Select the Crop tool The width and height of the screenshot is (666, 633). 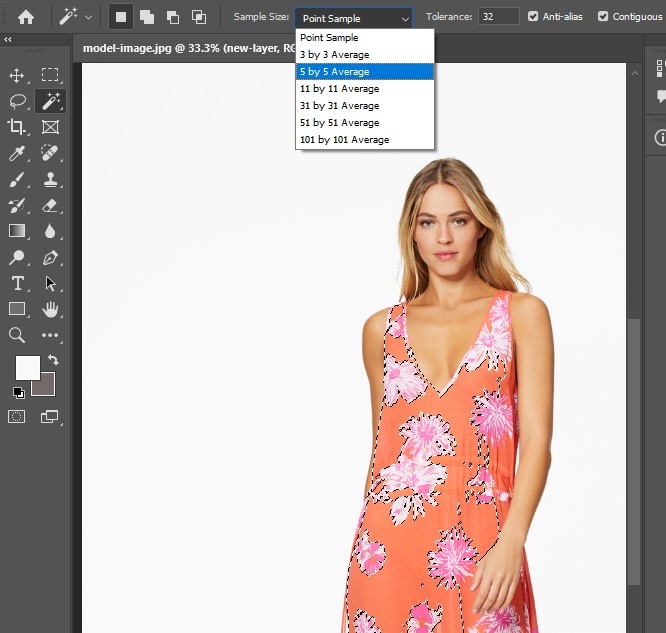17,127
